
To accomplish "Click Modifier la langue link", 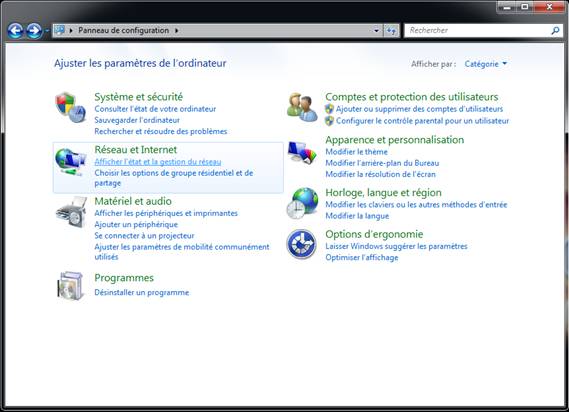I will (x=357, y=216).
